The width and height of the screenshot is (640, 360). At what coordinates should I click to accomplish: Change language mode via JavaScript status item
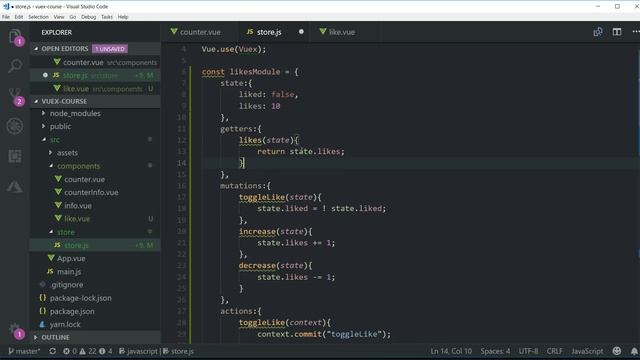tap(587, 351)
